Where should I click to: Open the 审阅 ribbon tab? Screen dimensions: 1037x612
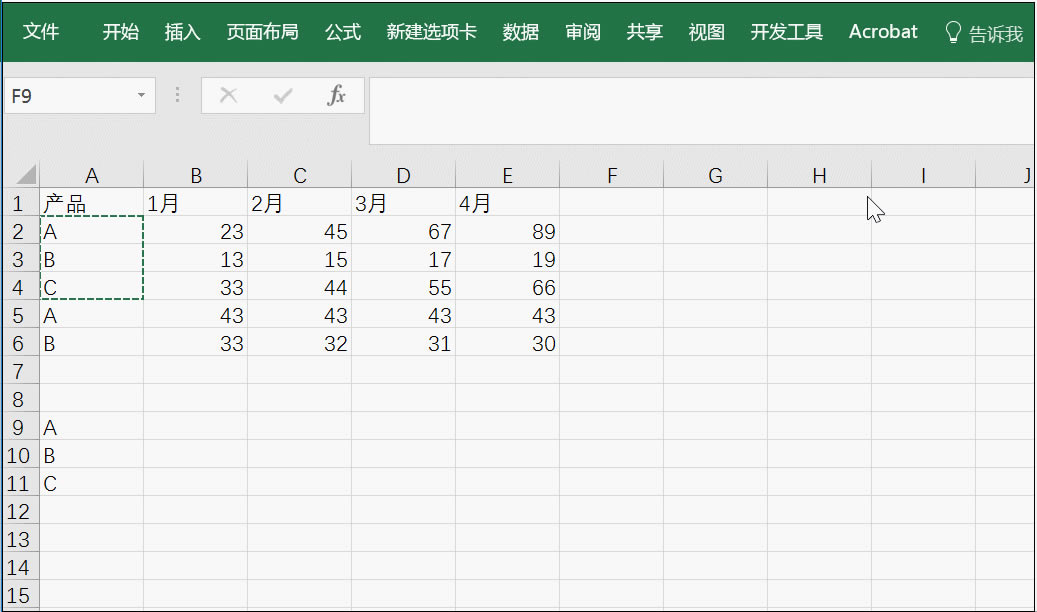(583, 32)
